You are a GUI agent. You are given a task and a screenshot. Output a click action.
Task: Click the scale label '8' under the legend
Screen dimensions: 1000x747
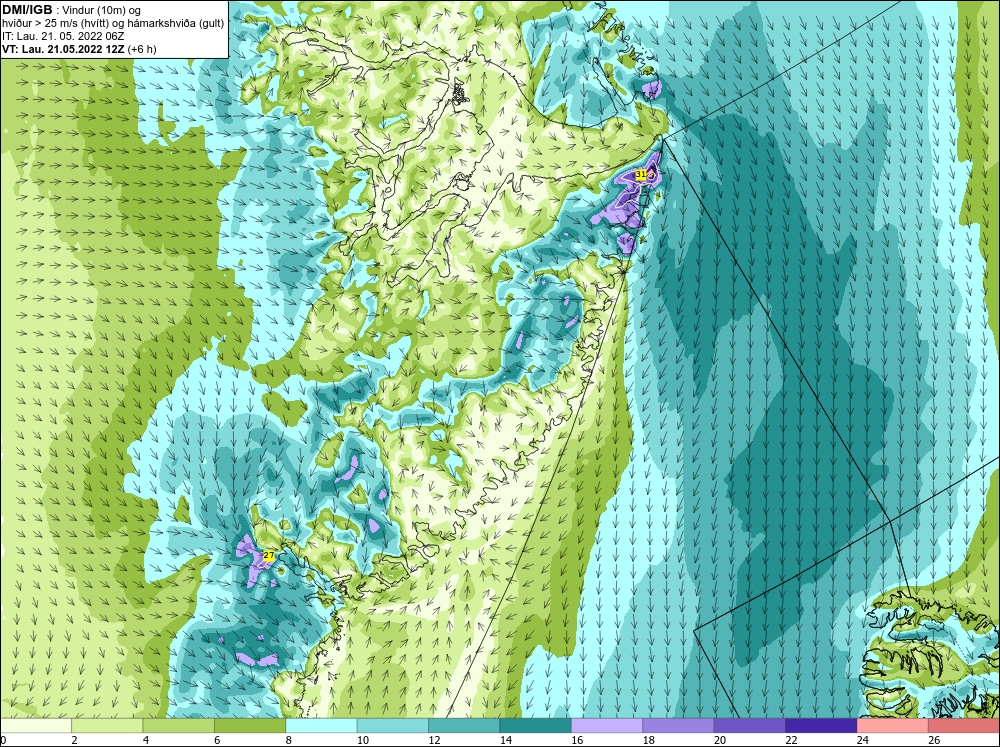pos(289,740)
